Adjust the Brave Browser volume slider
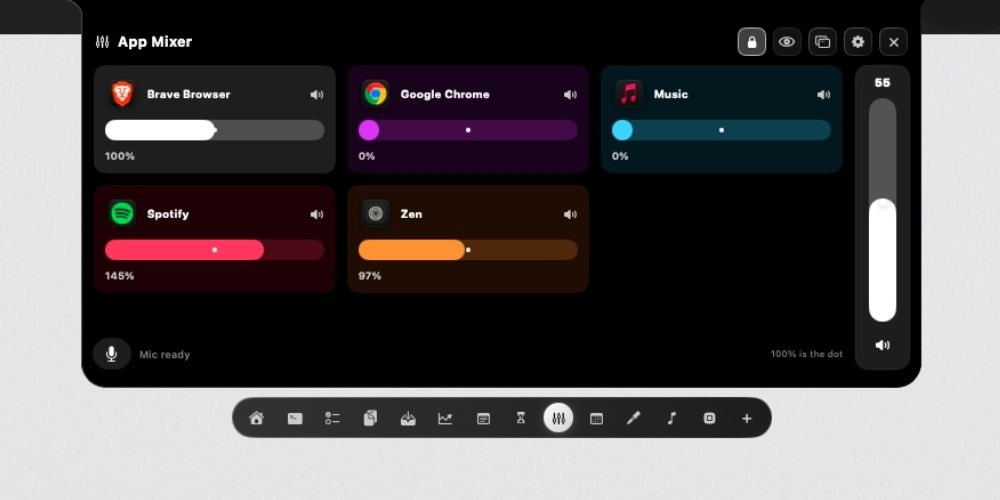The width and height of the screenshot is (1000, 500). (214, 130)
